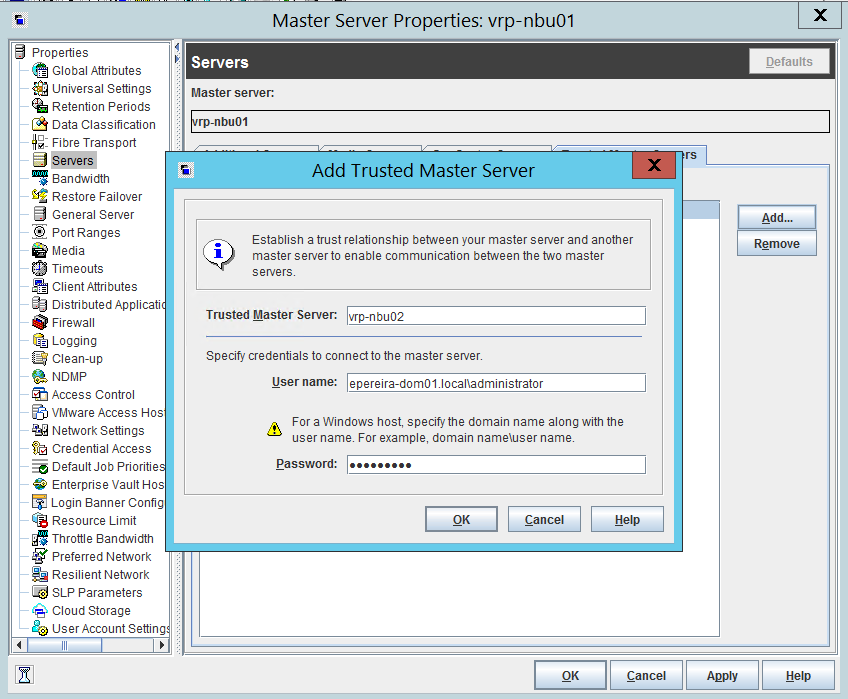This screenshot has width=848, height=699.
Task: Click the split-pane collapse arrows
Action: pyautogui.click(x=177, y=52)
